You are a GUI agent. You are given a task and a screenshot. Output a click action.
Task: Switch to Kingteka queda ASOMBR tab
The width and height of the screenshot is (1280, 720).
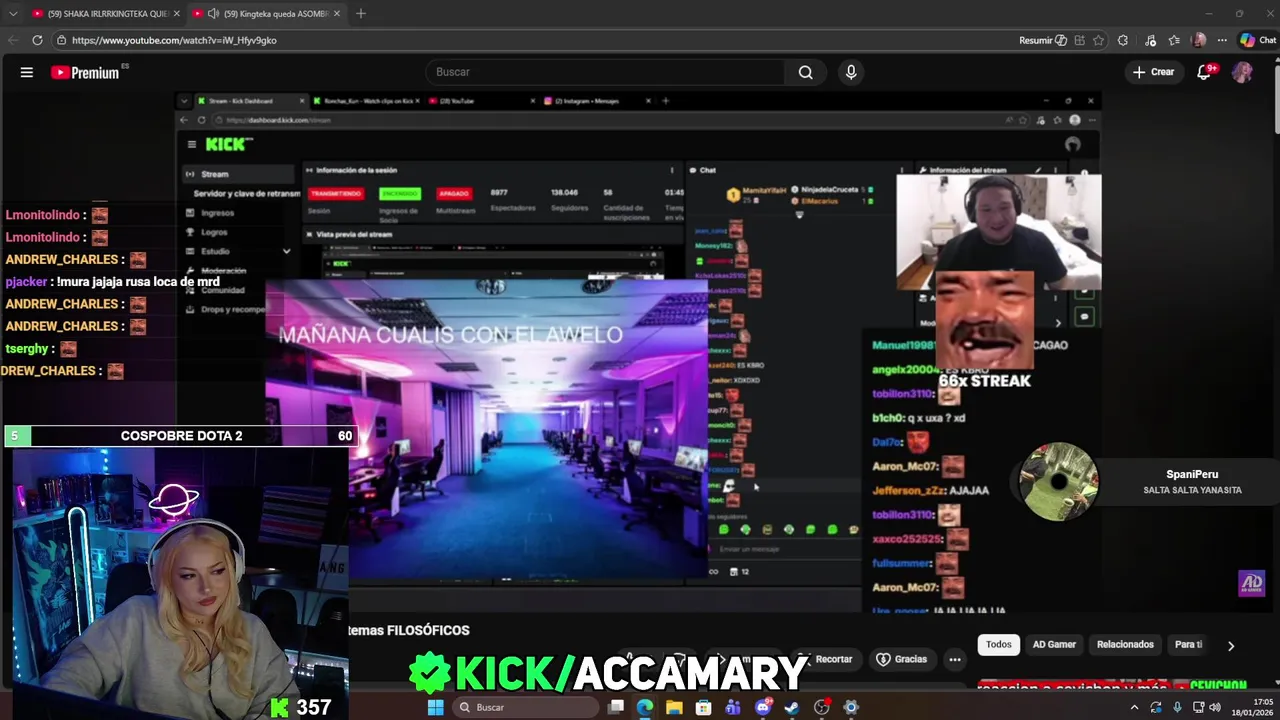[x=266, y=13]
